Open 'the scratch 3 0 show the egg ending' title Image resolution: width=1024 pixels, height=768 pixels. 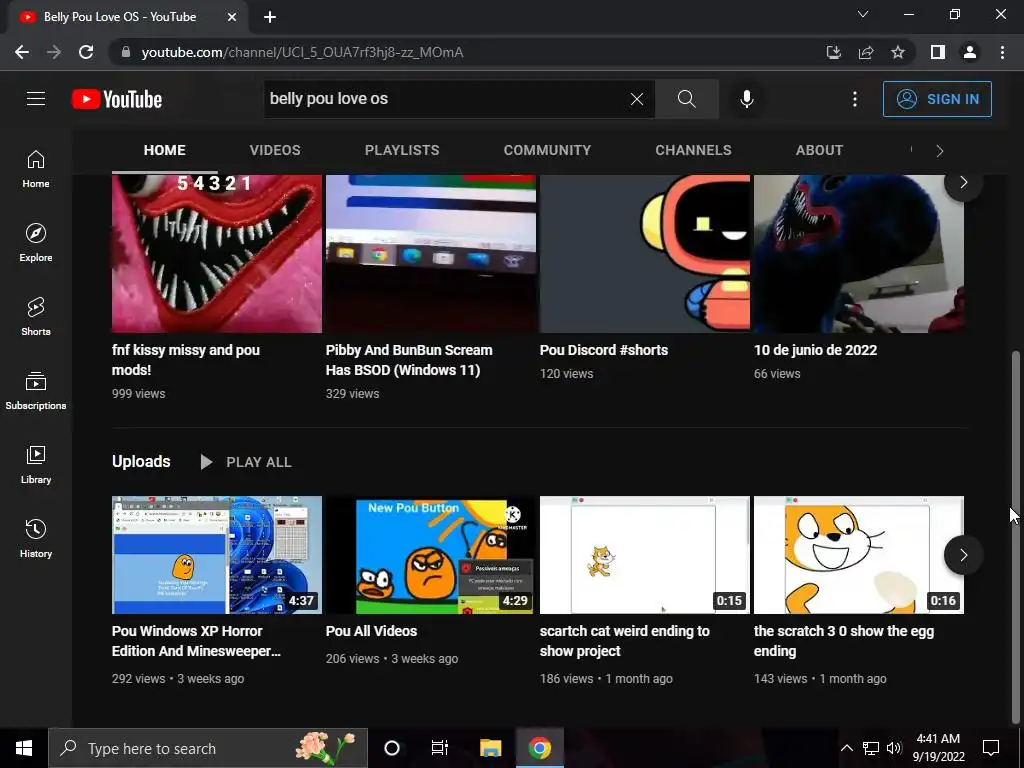coord(844,641)
